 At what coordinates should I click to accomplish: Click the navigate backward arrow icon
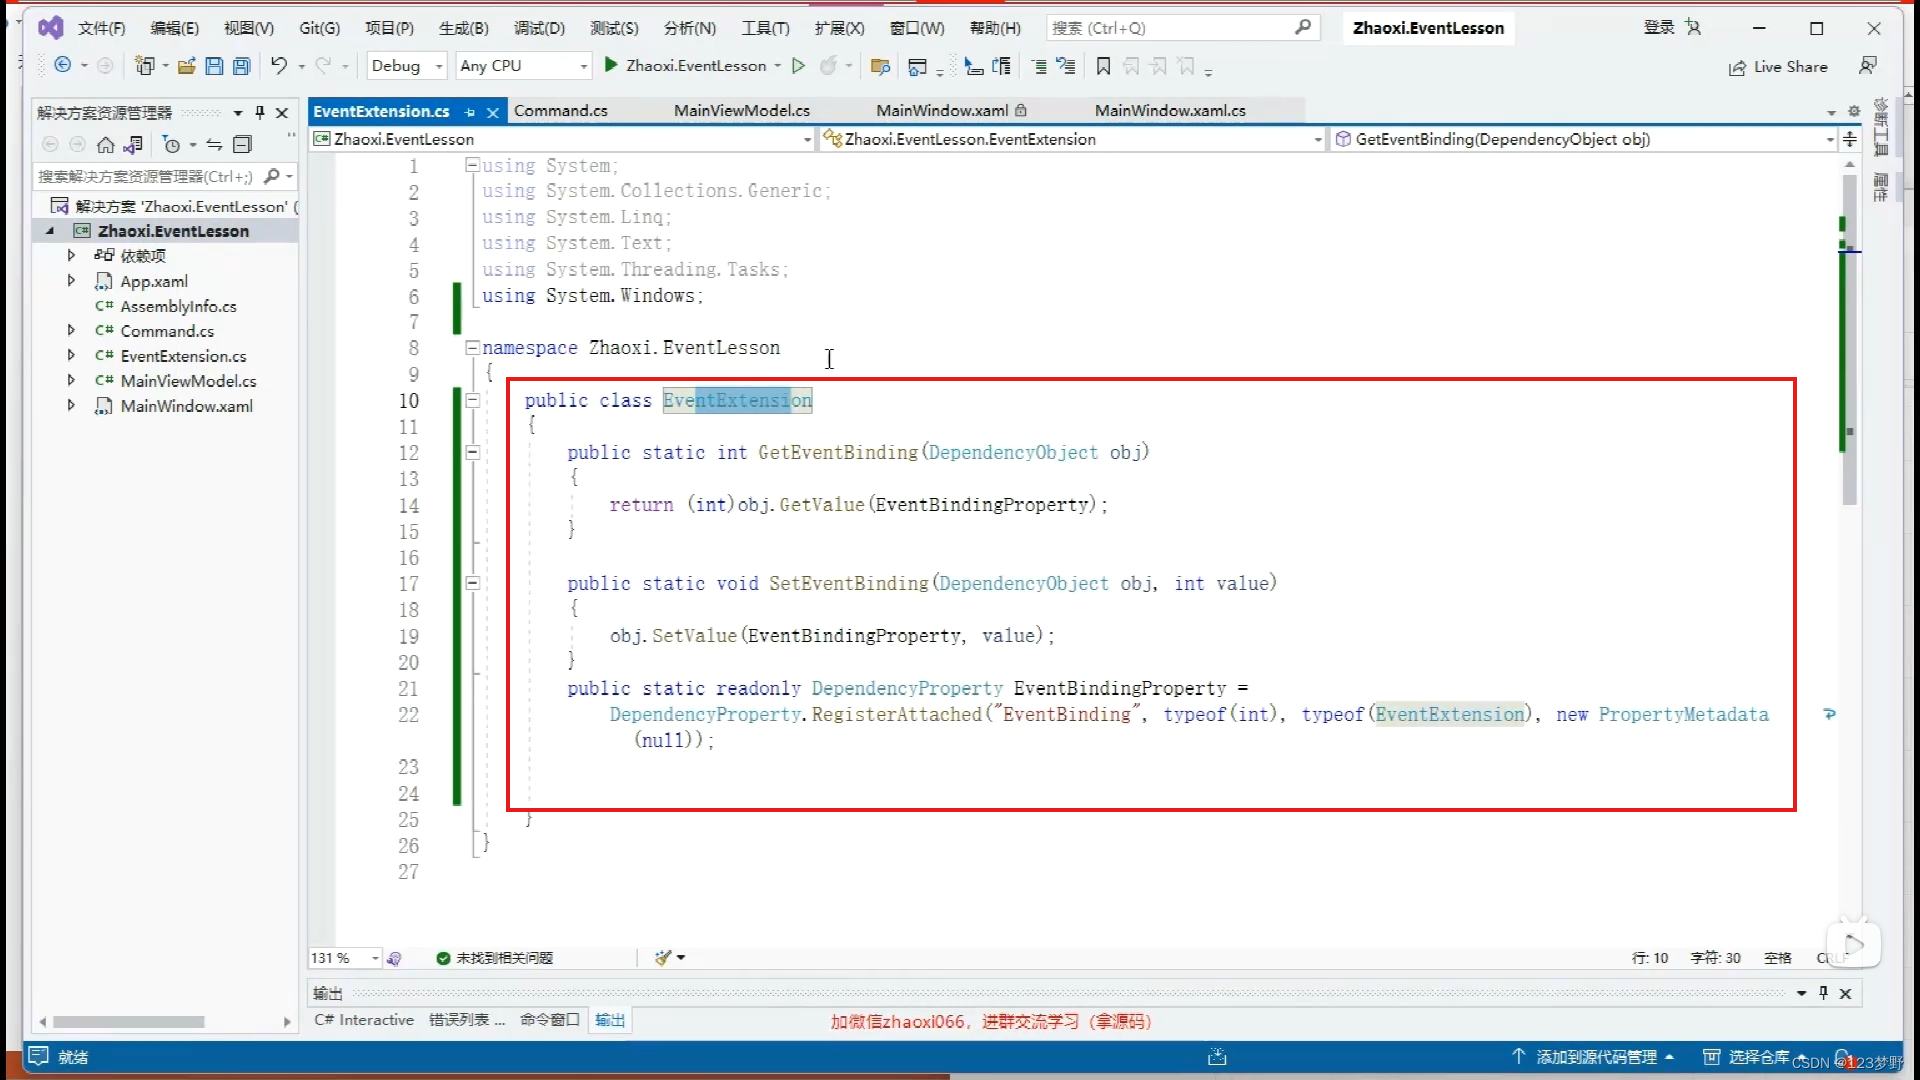click(x=63, y=65)
